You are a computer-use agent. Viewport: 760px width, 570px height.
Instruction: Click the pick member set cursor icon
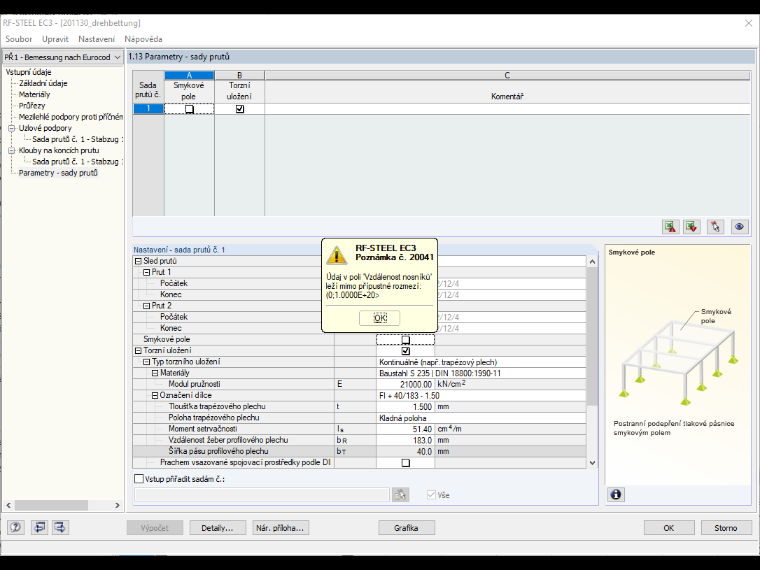(715, 226)
